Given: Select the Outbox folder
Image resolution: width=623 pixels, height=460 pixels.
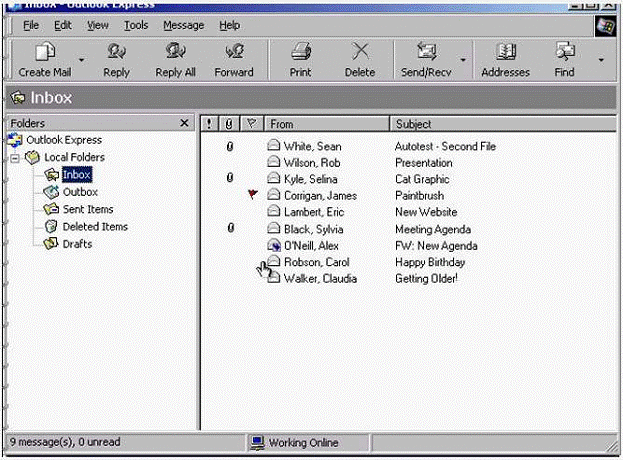Looking at the screenshot, I should 80,192.
